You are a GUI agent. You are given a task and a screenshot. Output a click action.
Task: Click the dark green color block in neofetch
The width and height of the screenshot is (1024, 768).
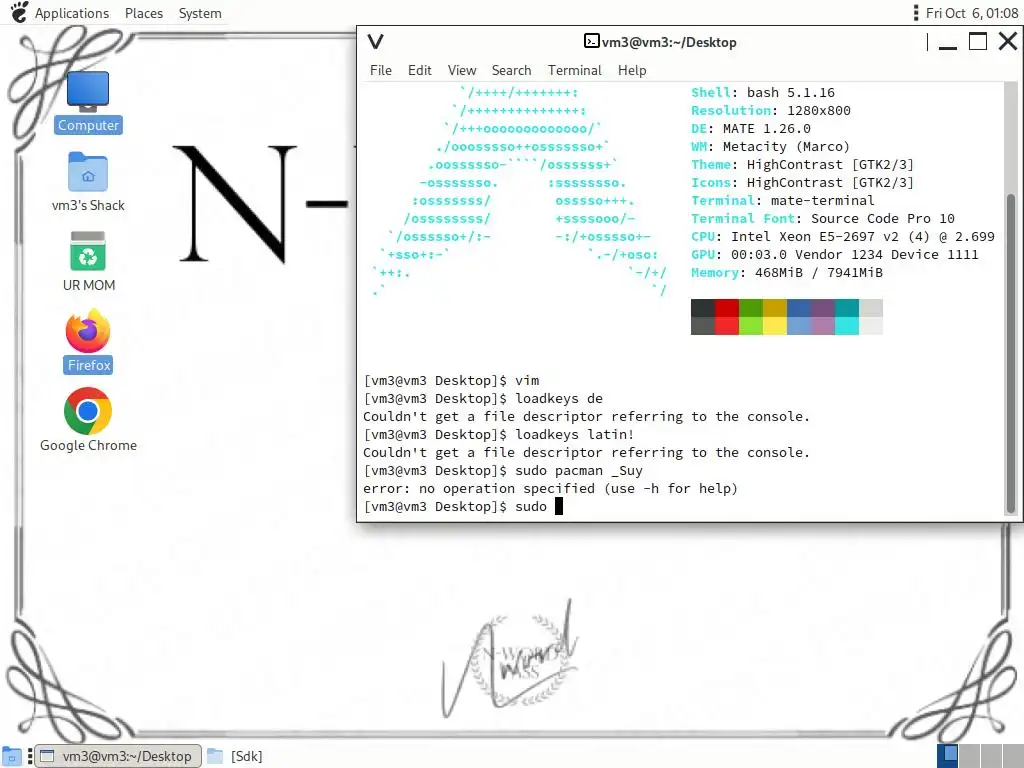[751, 308]
